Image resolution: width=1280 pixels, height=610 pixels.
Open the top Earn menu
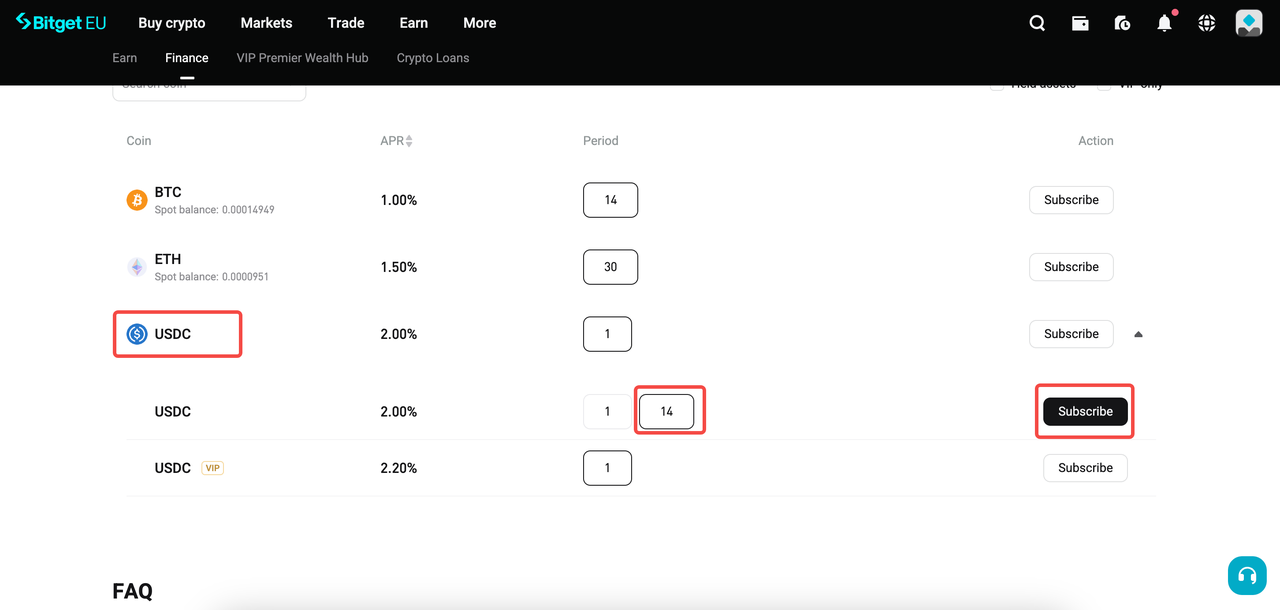414,23
